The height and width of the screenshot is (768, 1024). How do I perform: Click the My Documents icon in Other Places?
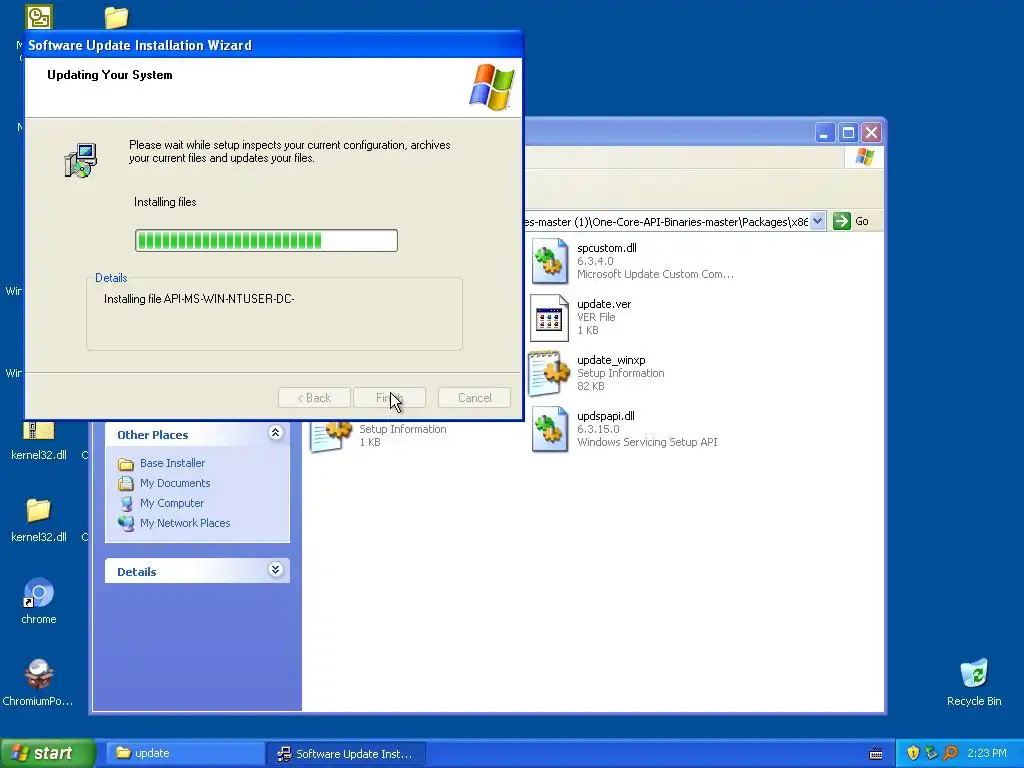pyautogui.click(x=126, y=483)
